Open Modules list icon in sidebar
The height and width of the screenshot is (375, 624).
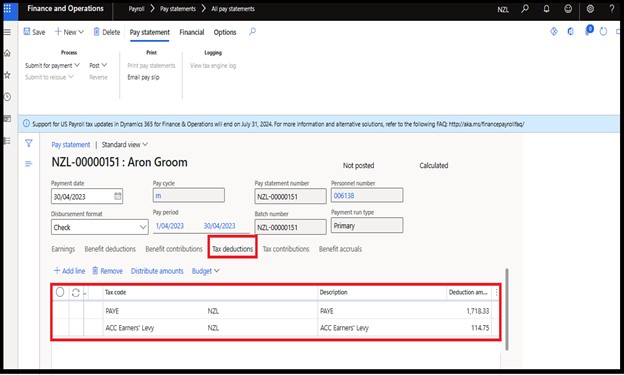click(x=7, y=141)
